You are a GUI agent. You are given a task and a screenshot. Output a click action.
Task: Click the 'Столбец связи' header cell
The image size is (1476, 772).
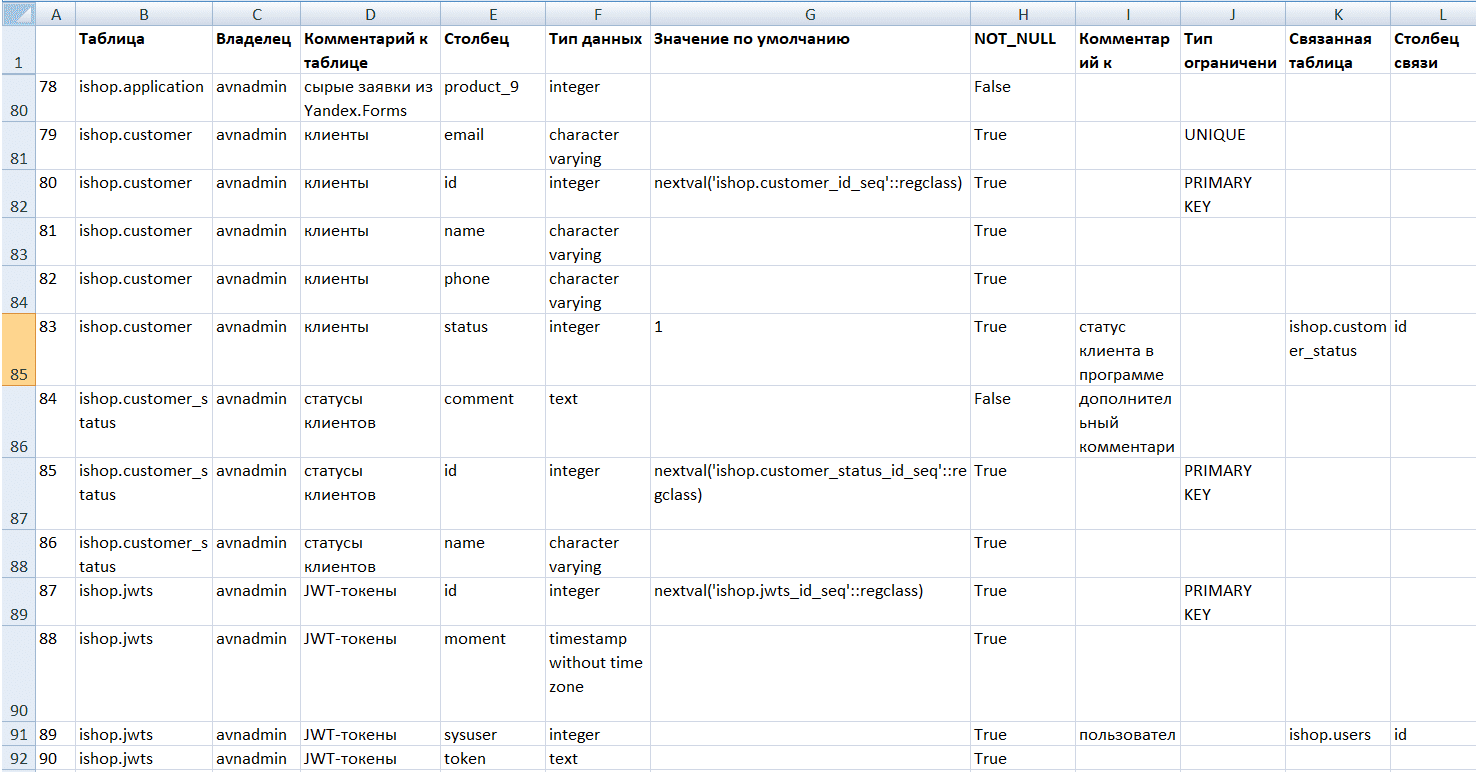tap(1433, 50)
